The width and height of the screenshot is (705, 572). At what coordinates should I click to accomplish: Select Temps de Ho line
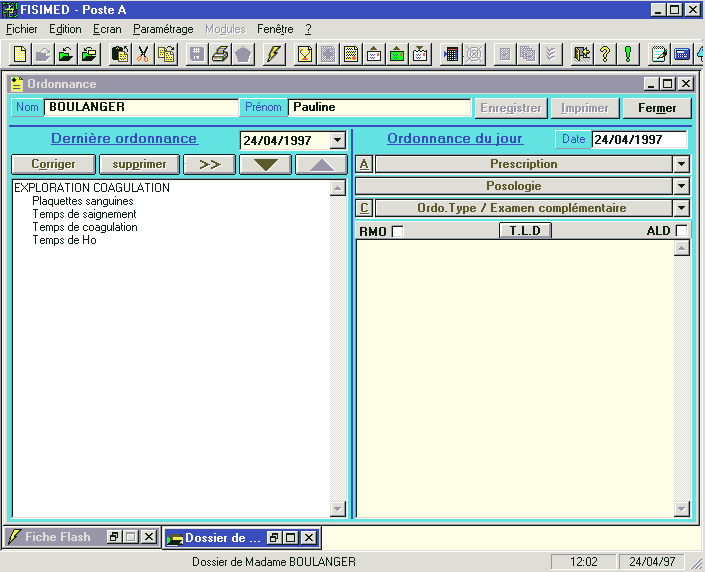[x=64, y=240]
